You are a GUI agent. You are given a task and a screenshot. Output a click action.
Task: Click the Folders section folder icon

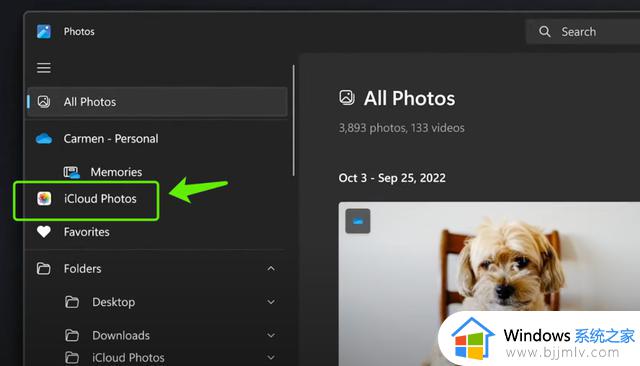[44, 268]
